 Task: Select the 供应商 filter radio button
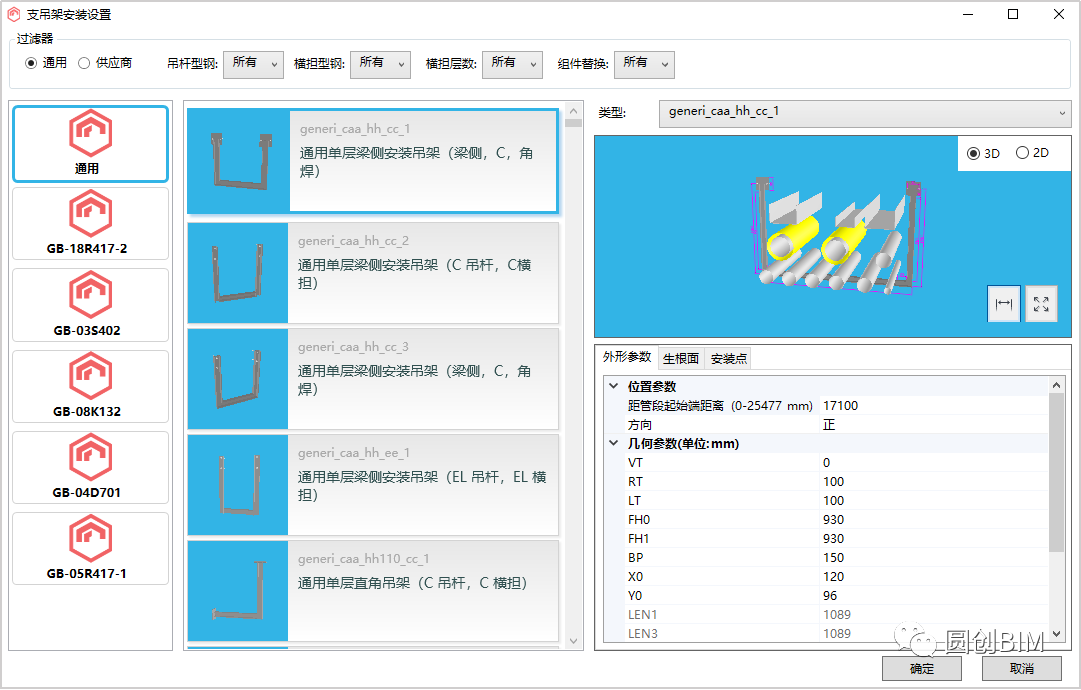tap(84, 63)
